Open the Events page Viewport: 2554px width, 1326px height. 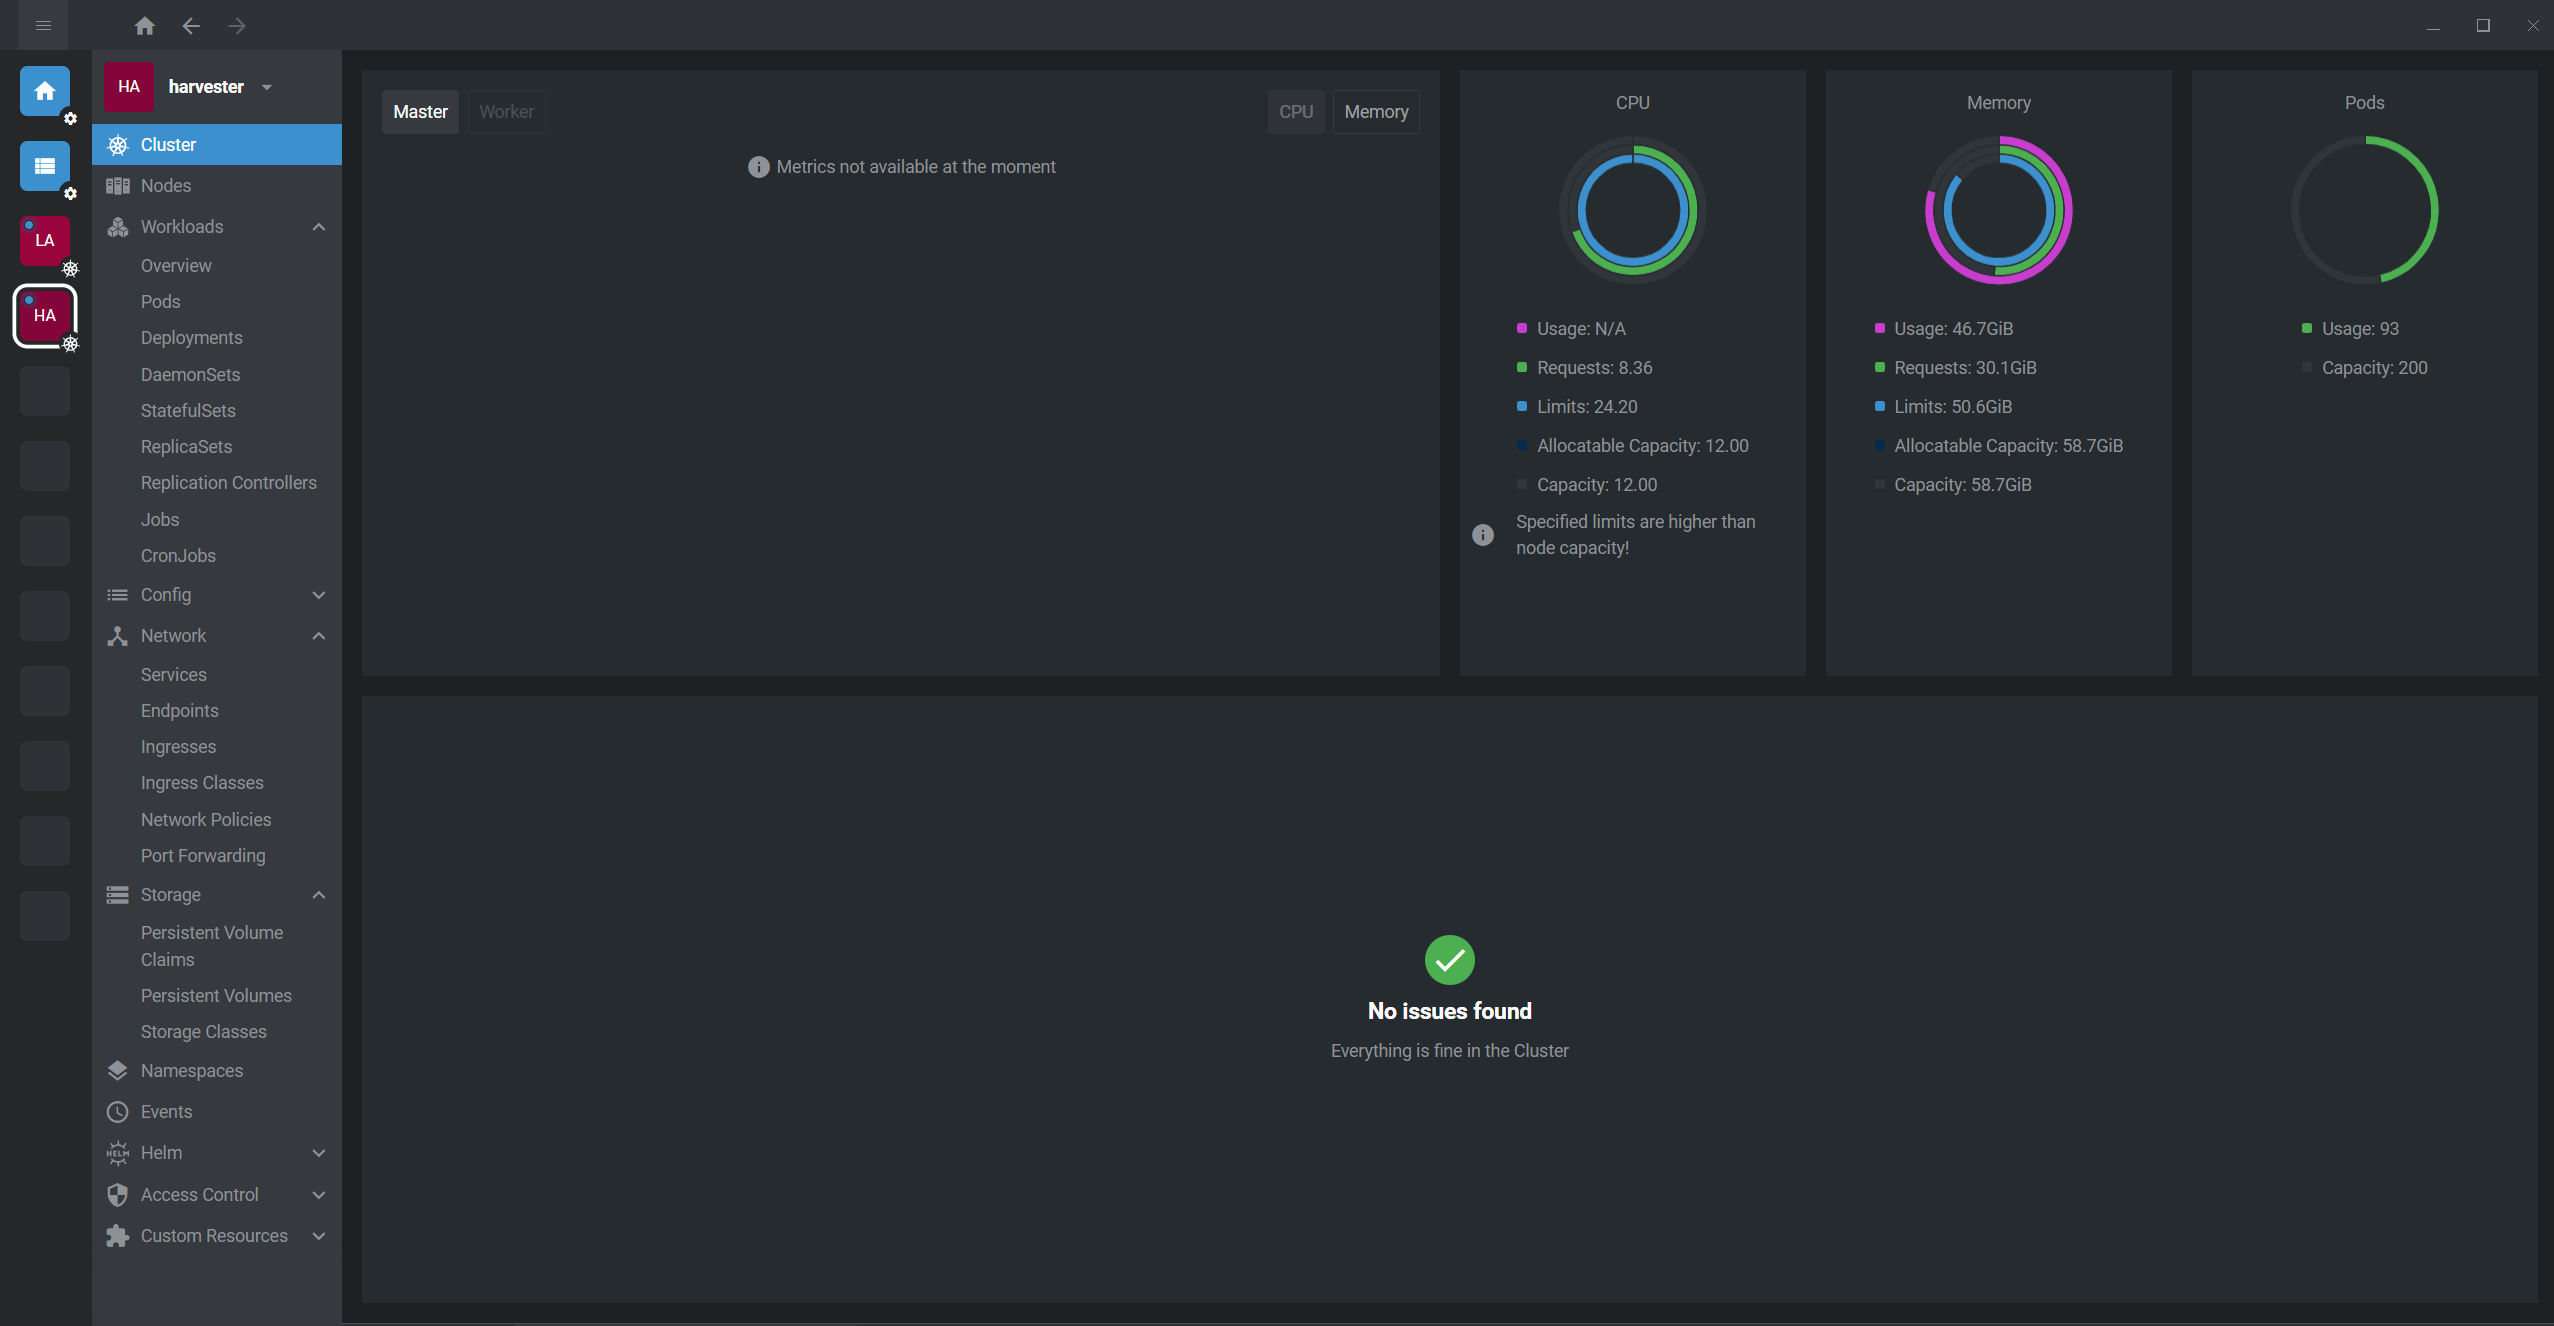pyautogui.click(x=166, y=1111)
